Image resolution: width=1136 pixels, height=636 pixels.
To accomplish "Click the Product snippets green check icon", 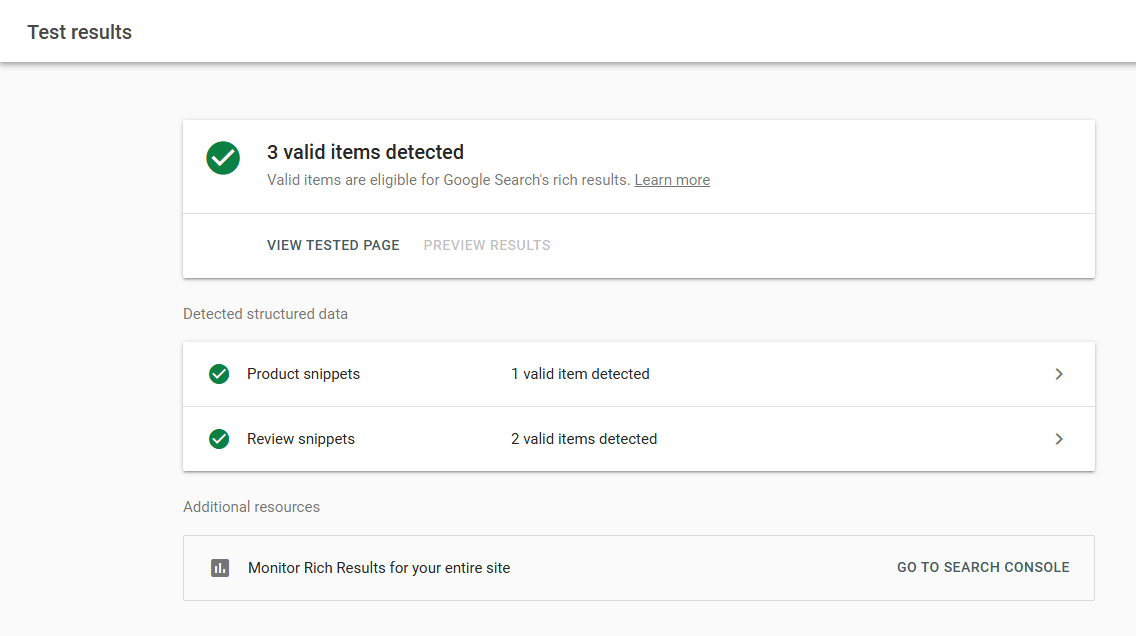I will (x=219, y=374).
